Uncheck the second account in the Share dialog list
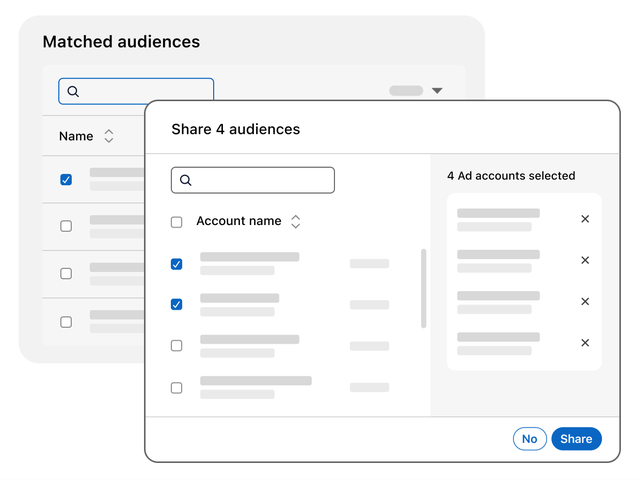Viewport: 640px width, 480px height. [176, 304]
